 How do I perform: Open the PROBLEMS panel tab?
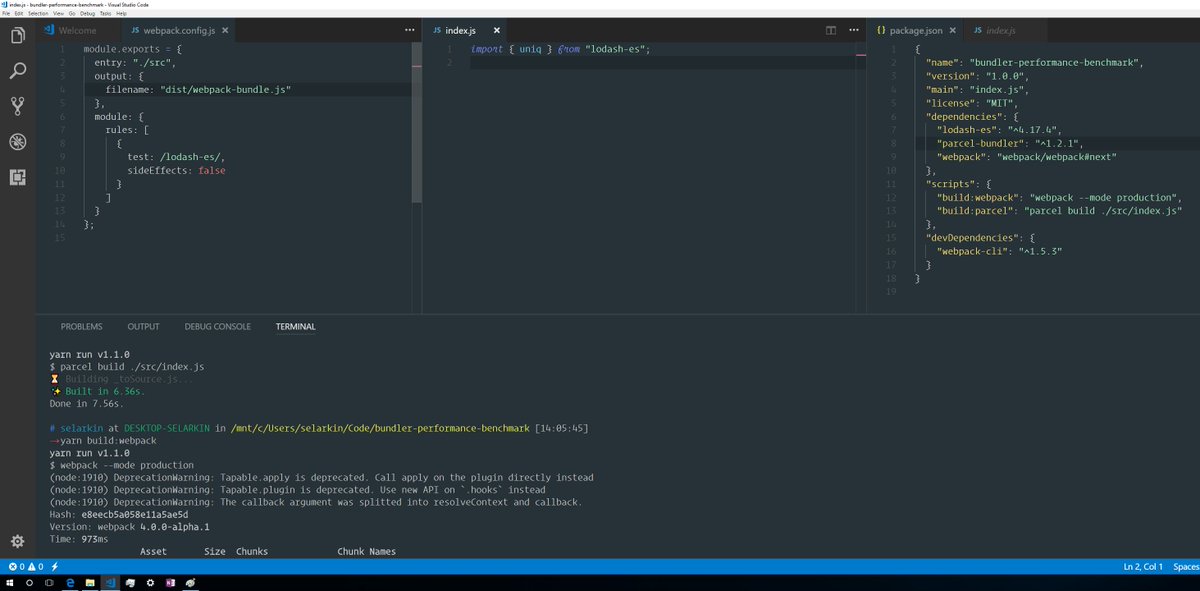[x=82, y=326]
